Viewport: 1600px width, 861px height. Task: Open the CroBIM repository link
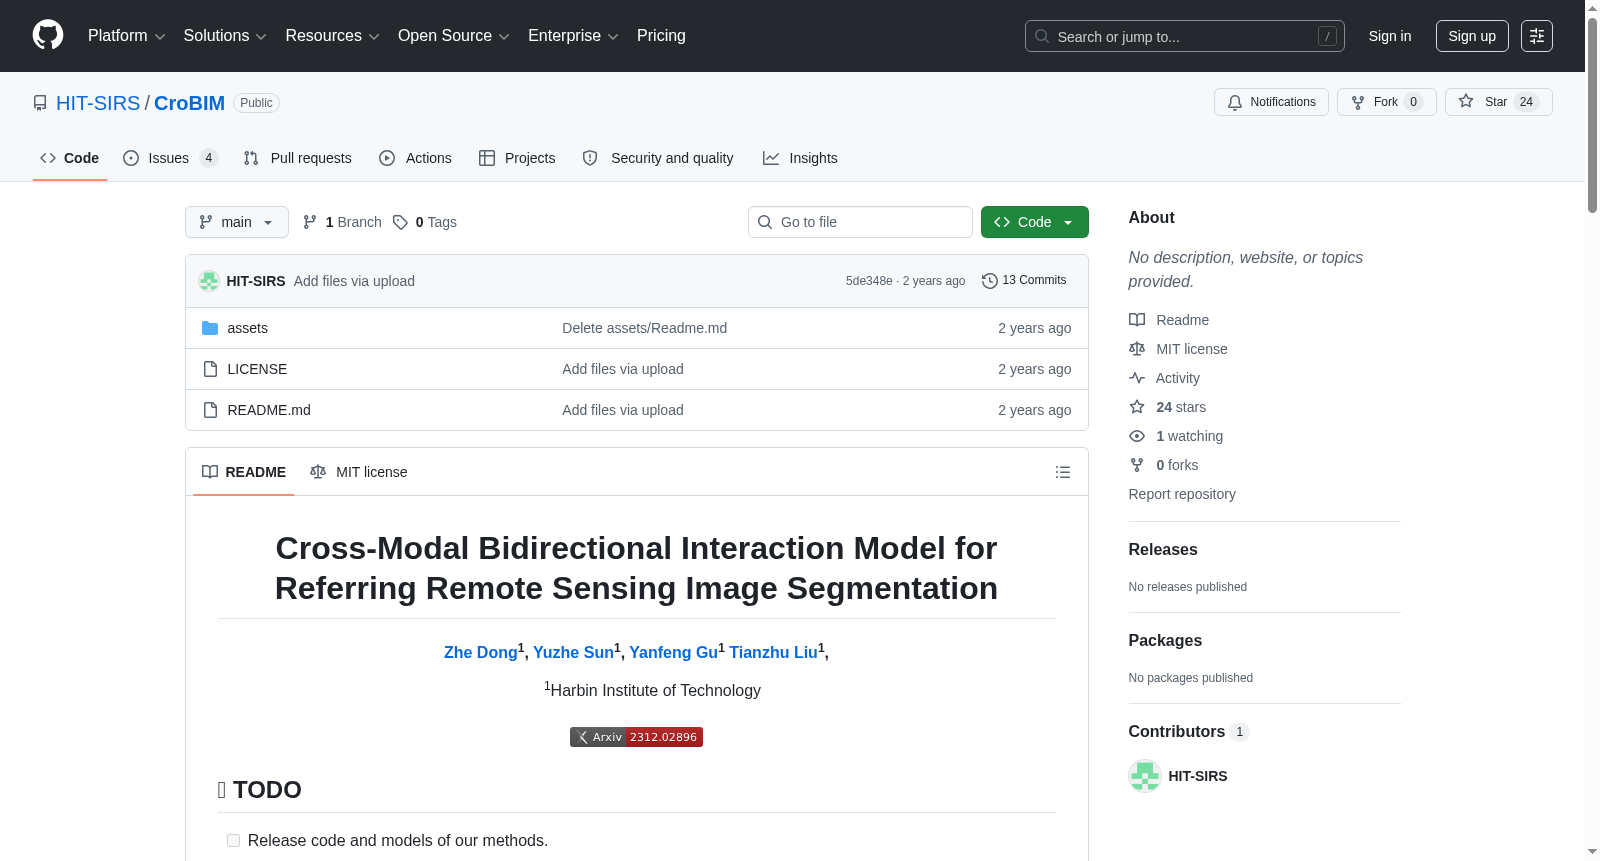pyautogui.click(x=189, y=103)
